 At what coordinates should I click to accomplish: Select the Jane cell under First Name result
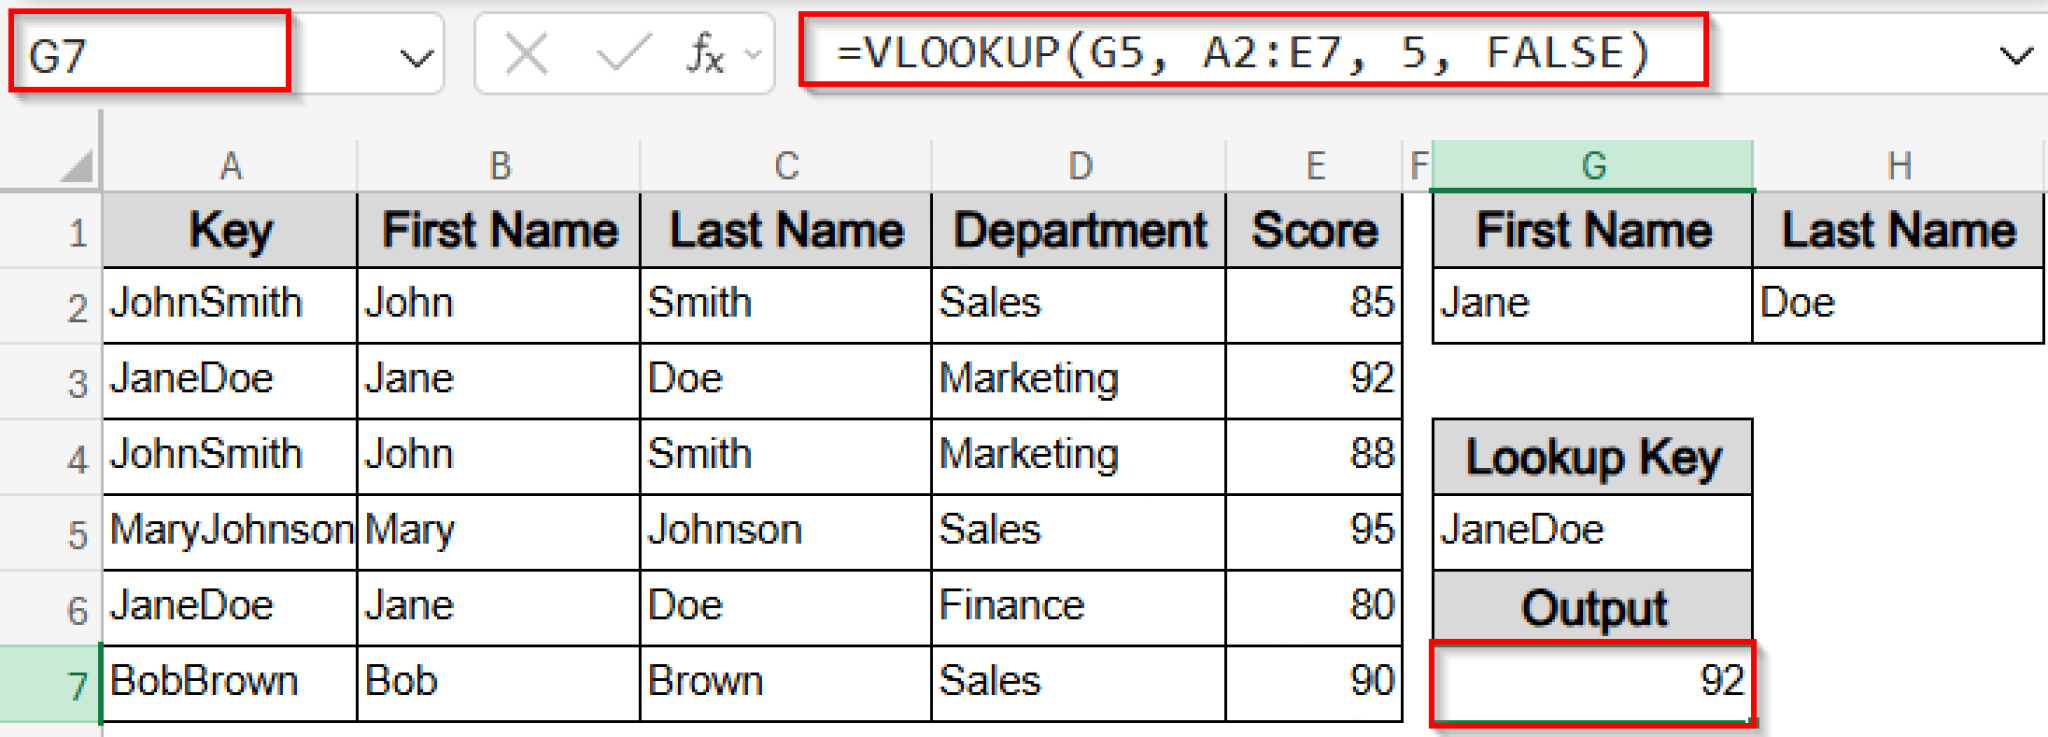click(1592, 304)
